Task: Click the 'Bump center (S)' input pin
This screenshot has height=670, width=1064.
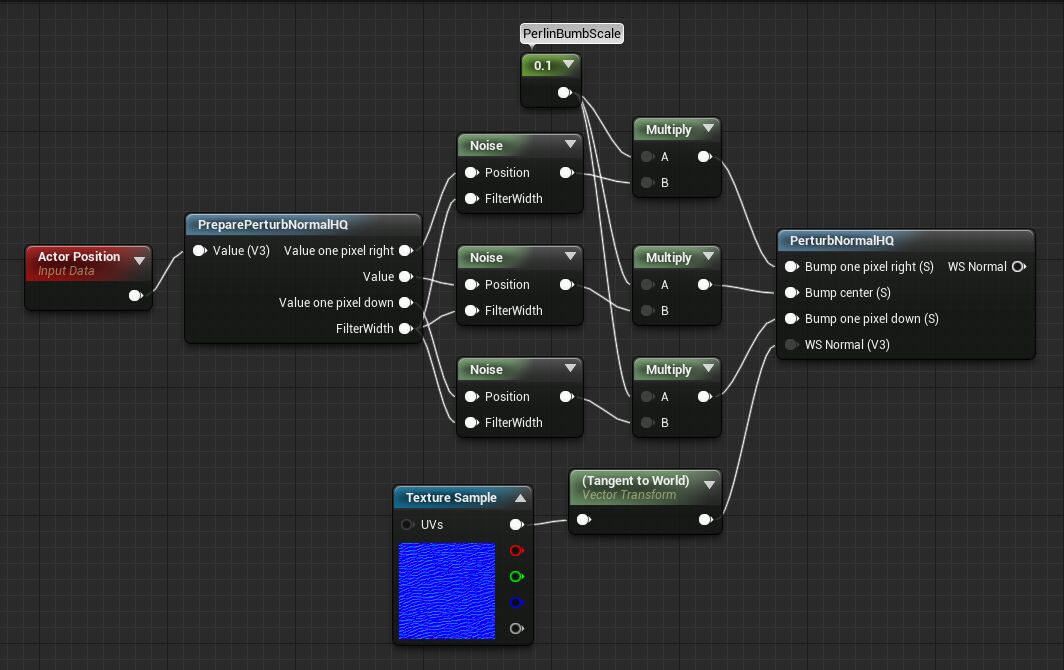Action: click(x=791, y=293)
